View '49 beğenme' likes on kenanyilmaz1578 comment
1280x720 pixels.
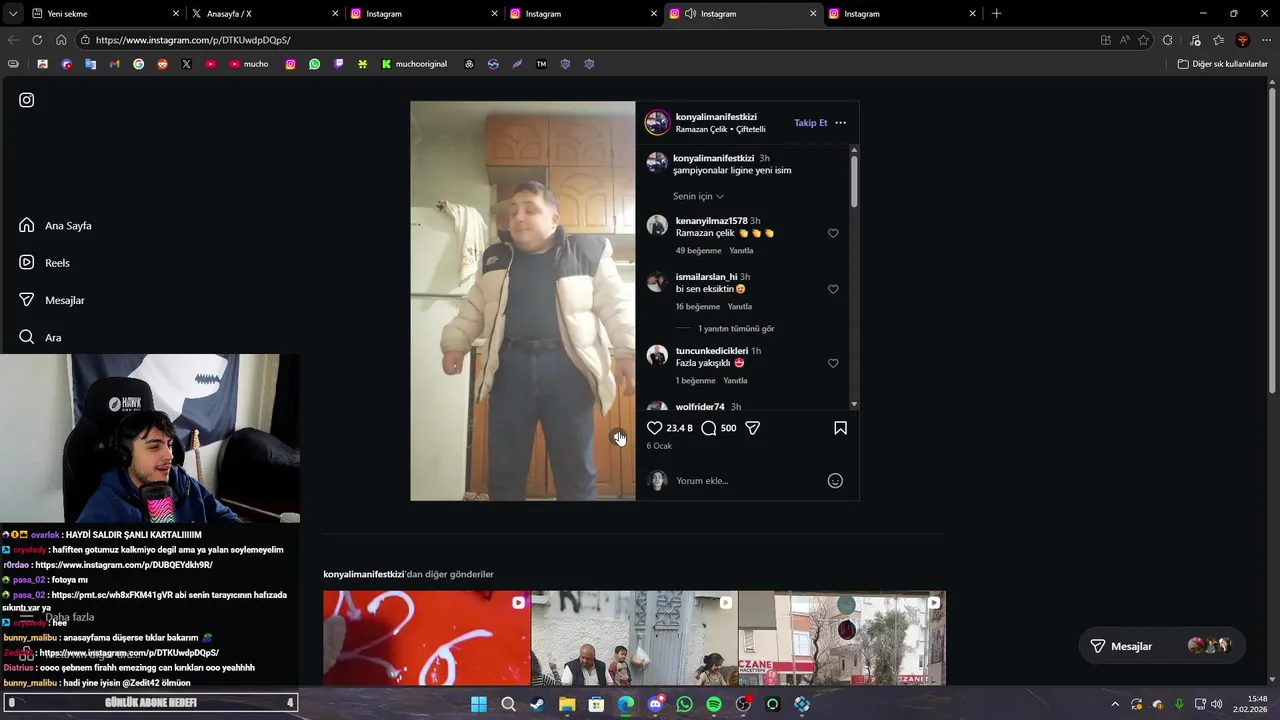698,251
